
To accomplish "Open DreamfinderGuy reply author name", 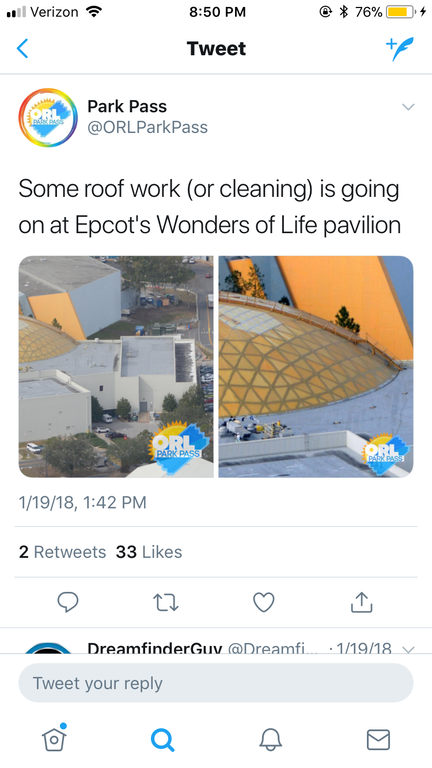I will point(154,648).
